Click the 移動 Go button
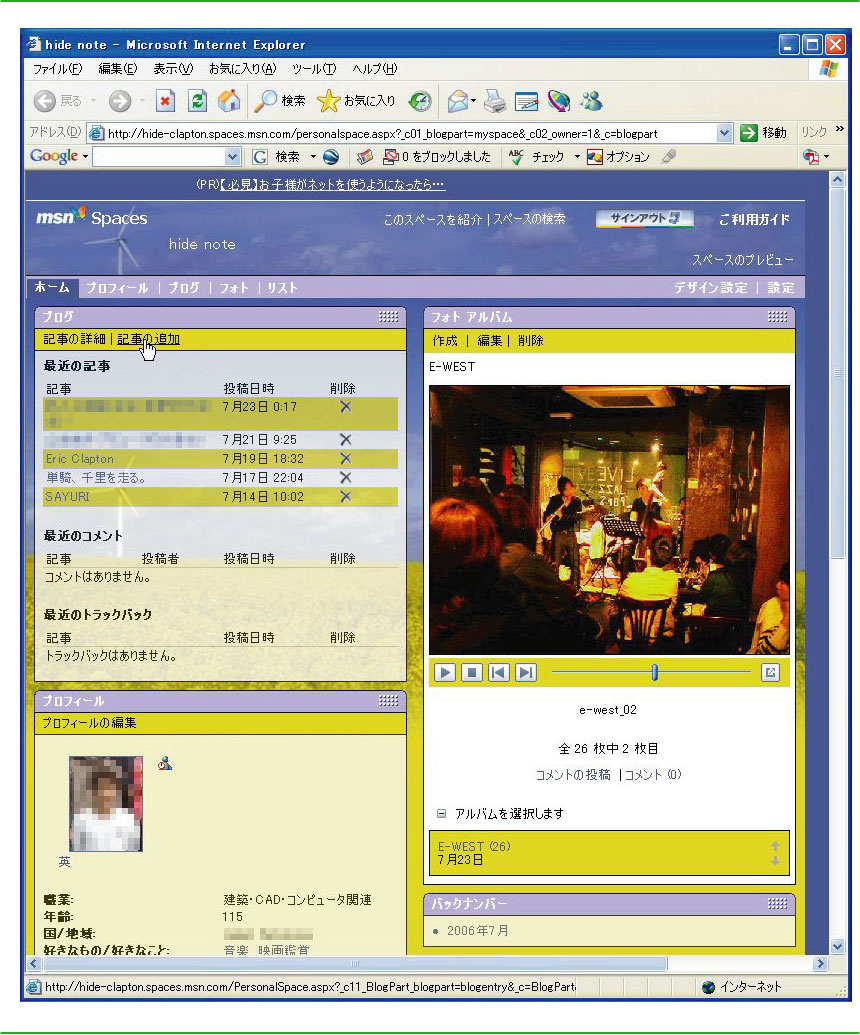The image size is (860, 1035). tap(764, 133)
